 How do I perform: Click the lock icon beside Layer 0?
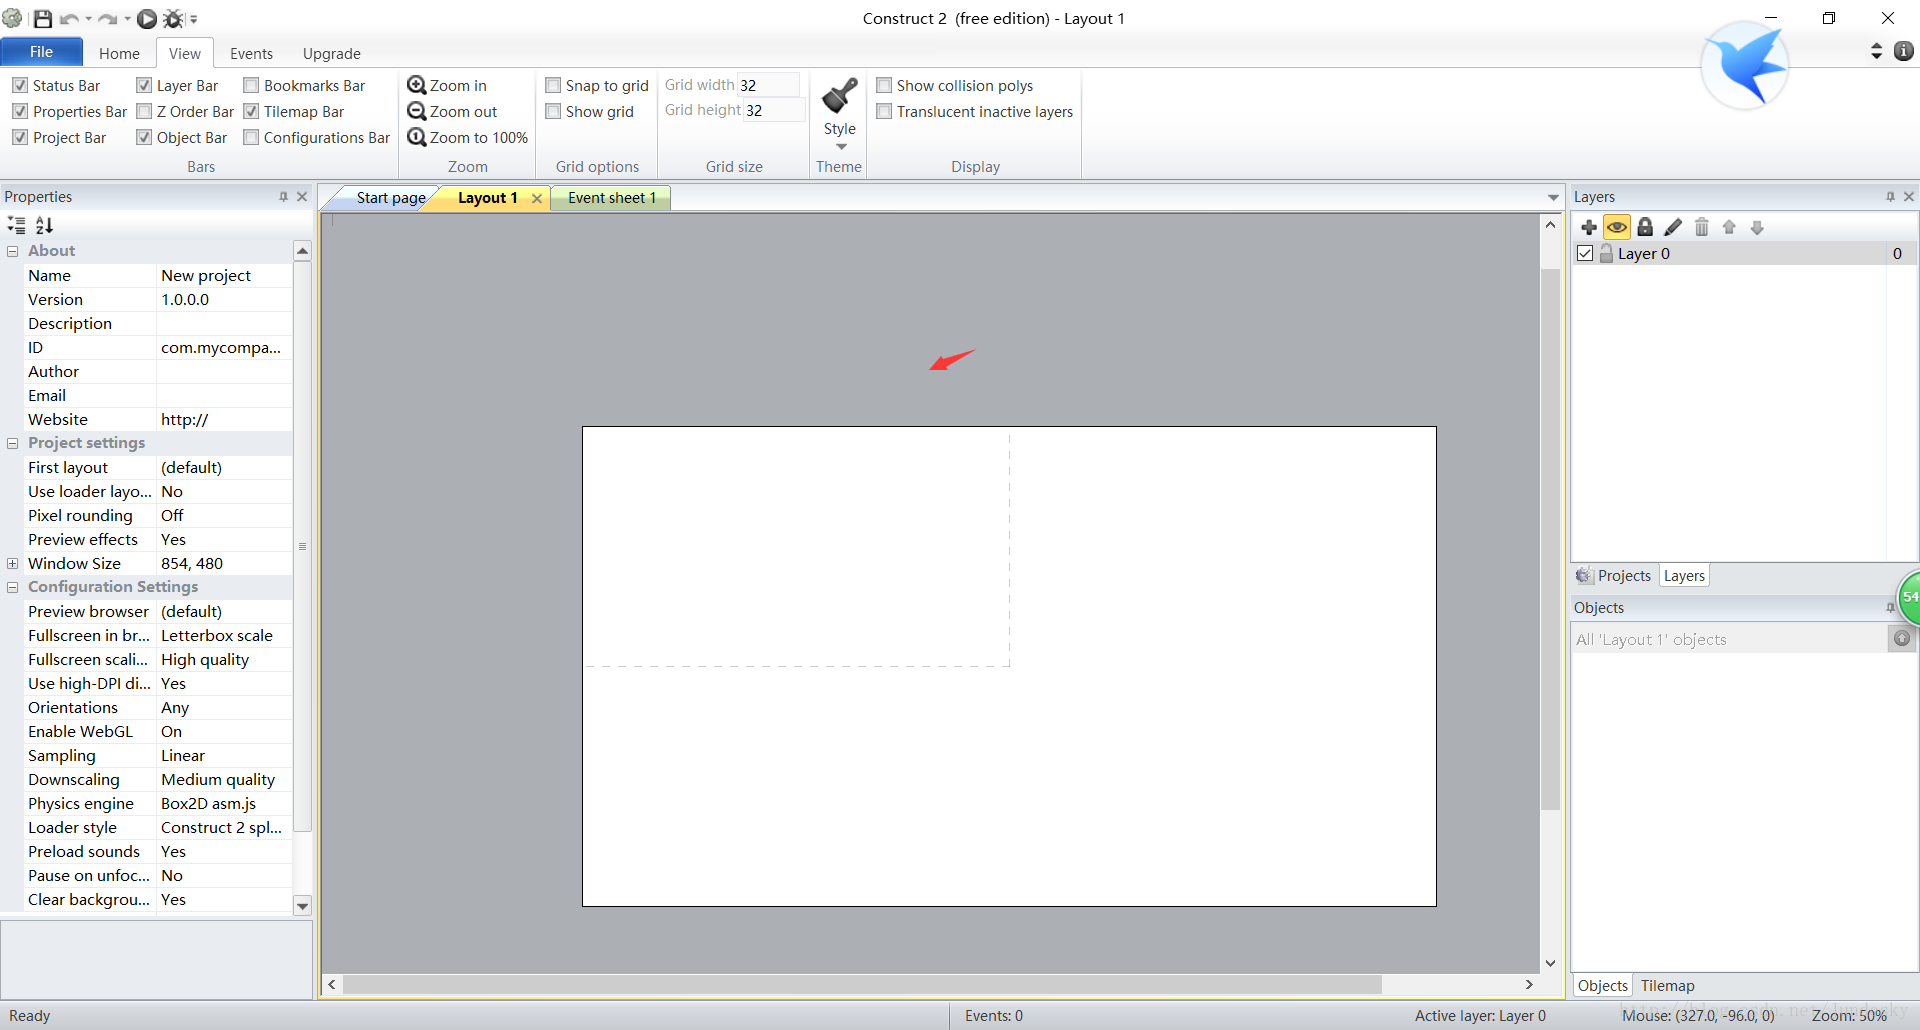pos(1606,253)
